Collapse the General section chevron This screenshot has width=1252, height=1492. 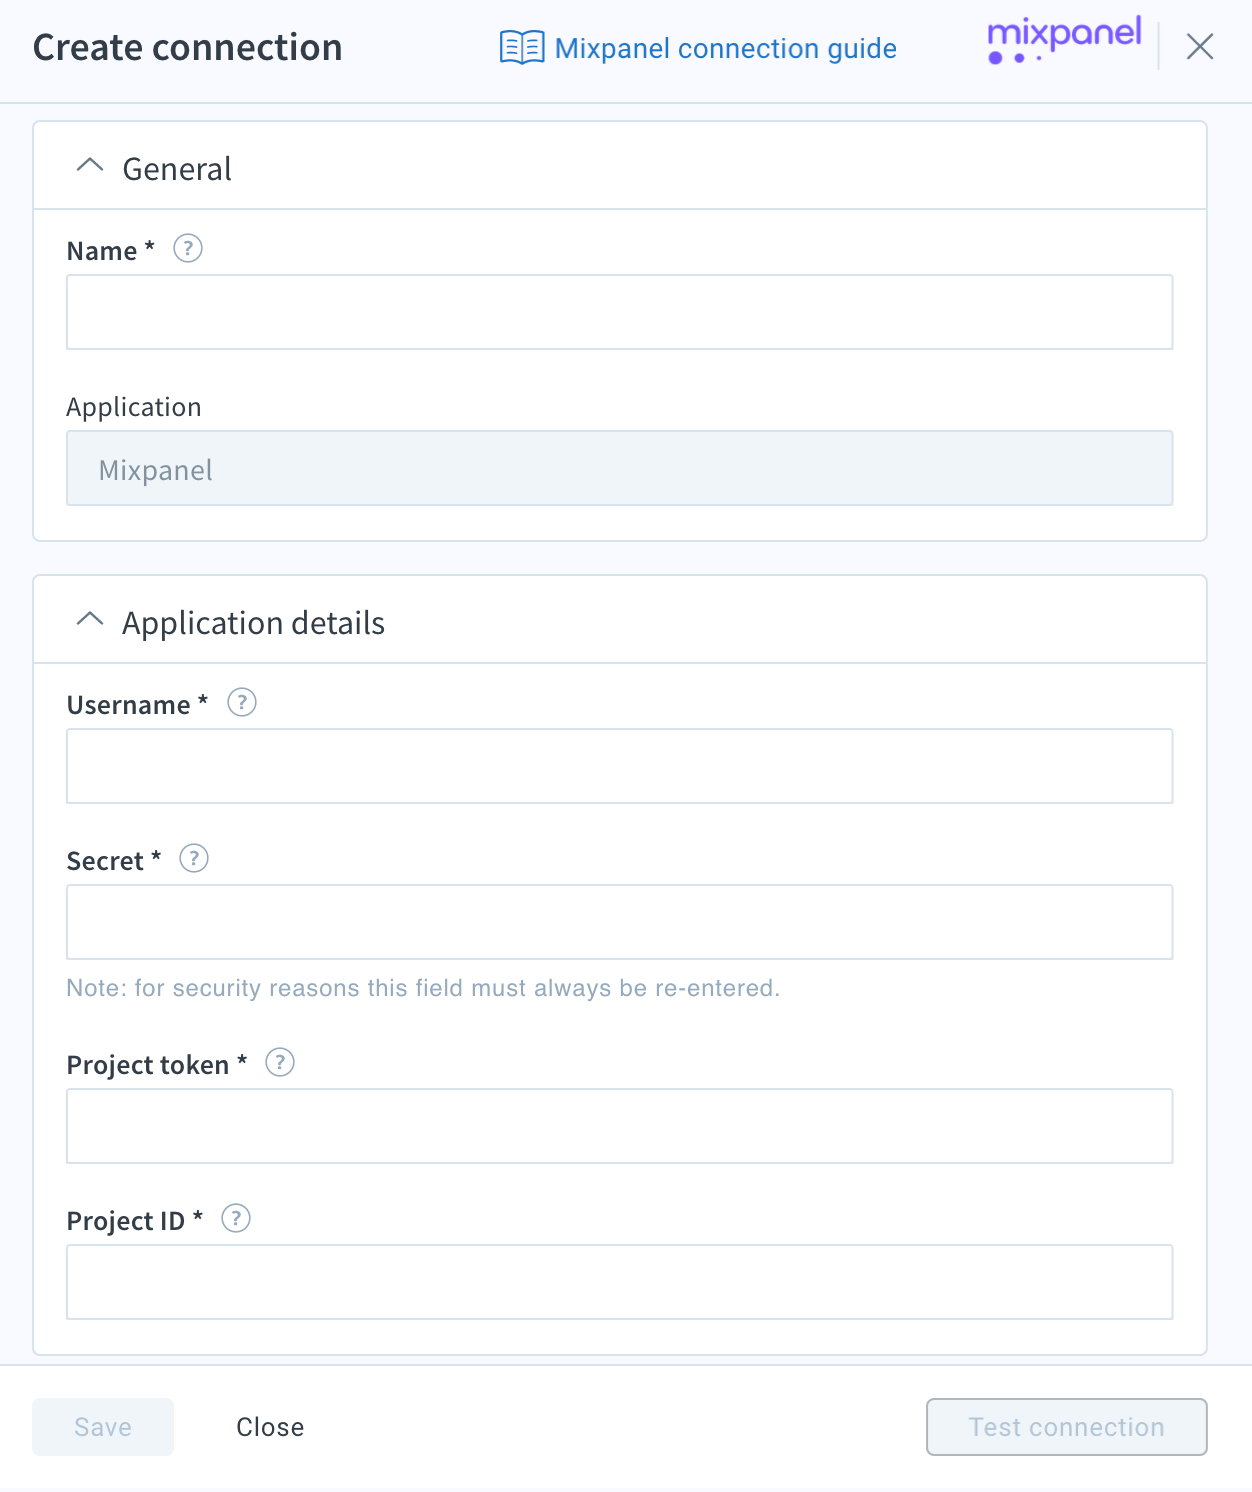(x=90, y=166)
